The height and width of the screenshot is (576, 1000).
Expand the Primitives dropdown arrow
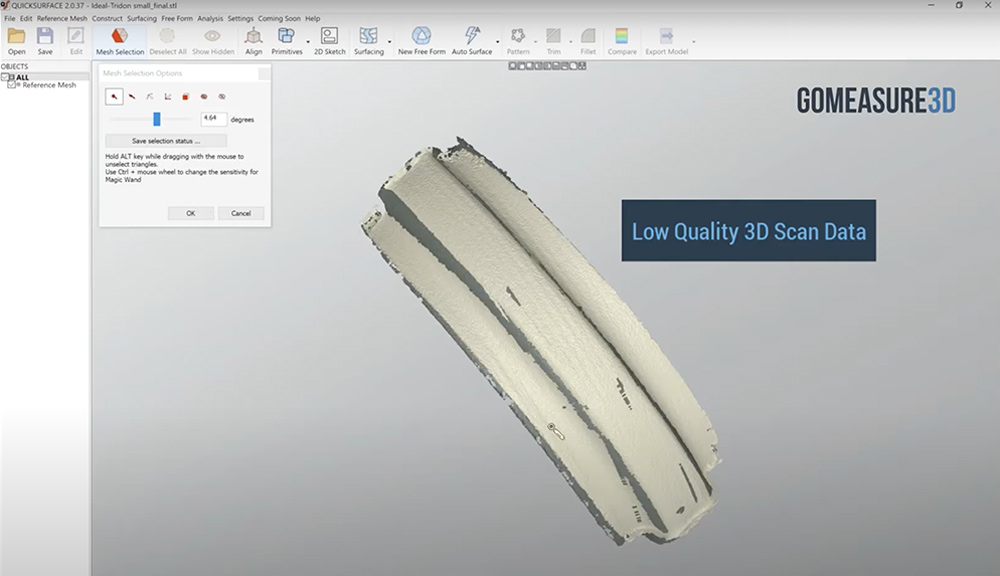[x=308, y=42]
